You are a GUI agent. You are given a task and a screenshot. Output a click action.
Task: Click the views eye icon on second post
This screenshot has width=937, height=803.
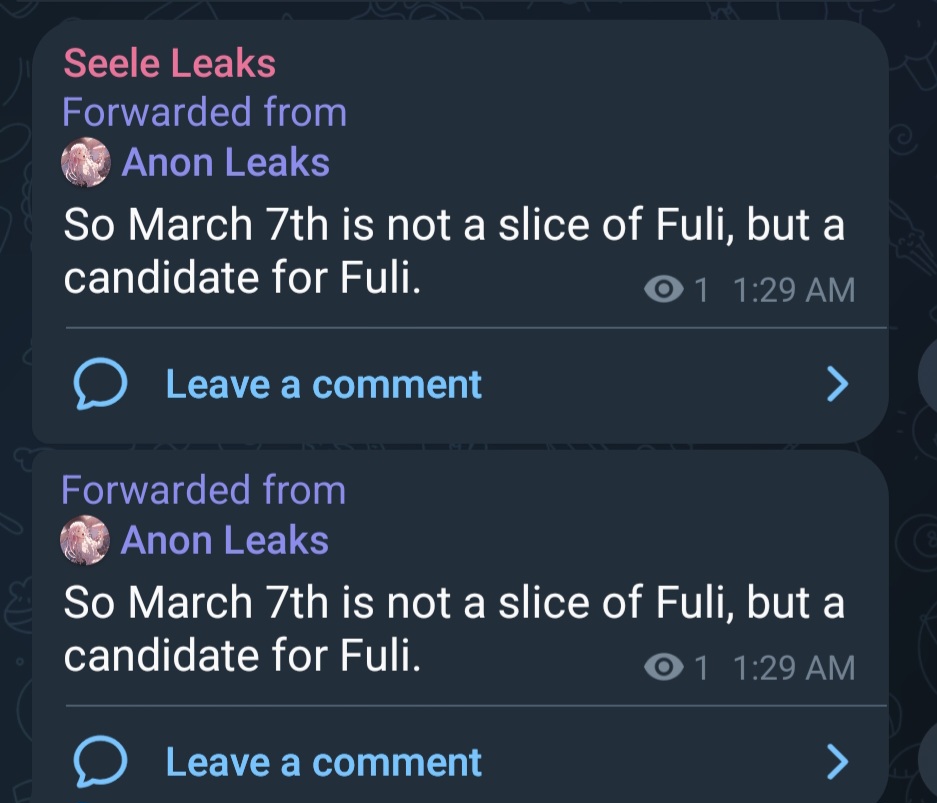tap(664, 667)
